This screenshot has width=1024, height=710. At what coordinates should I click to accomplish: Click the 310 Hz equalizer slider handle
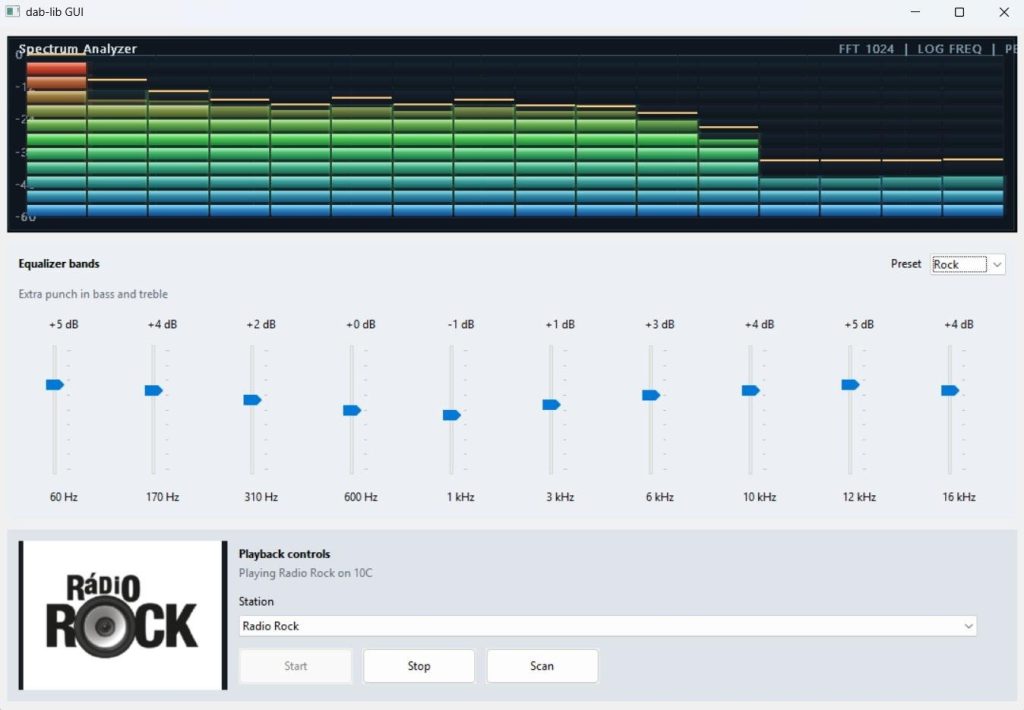(252, 400)
